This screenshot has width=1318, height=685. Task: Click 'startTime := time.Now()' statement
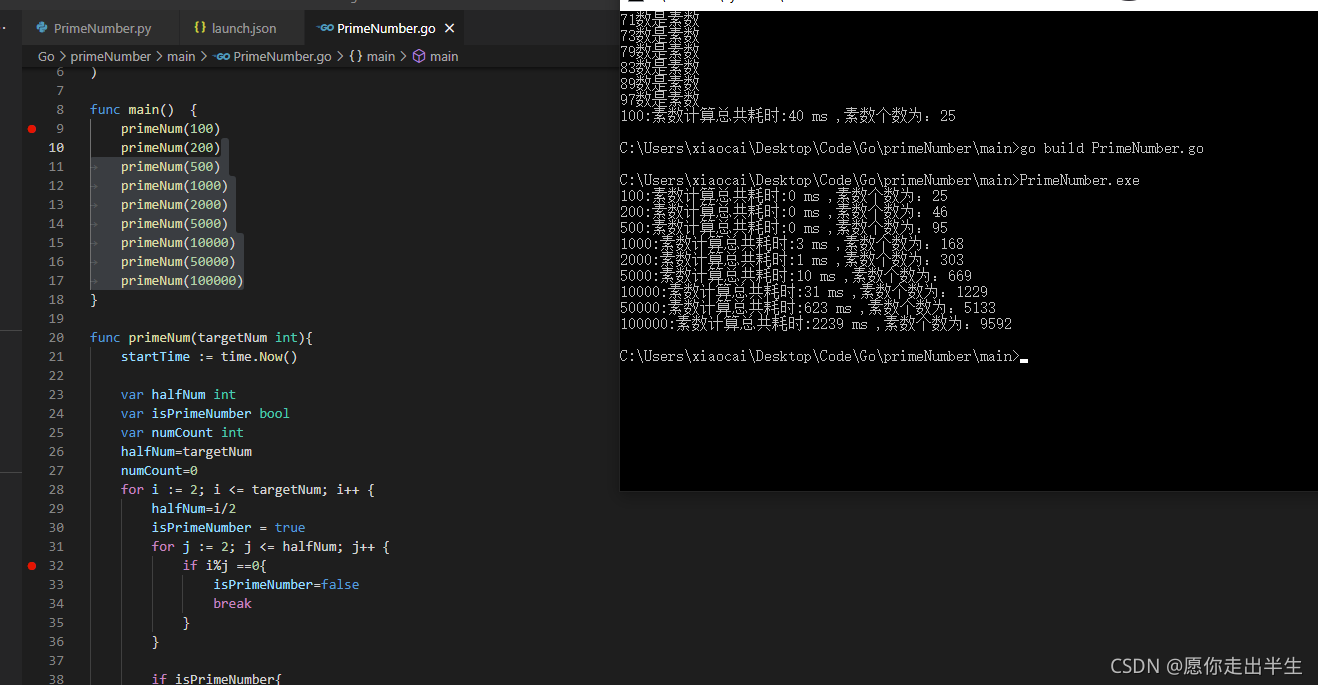pyautogui.click(x=210, y=356)
